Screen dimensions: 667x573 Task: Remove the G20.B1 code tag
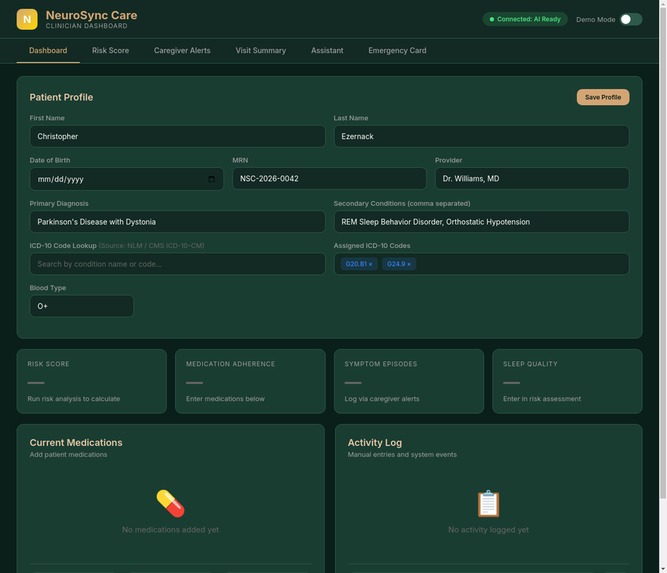[x=371, y=264]
